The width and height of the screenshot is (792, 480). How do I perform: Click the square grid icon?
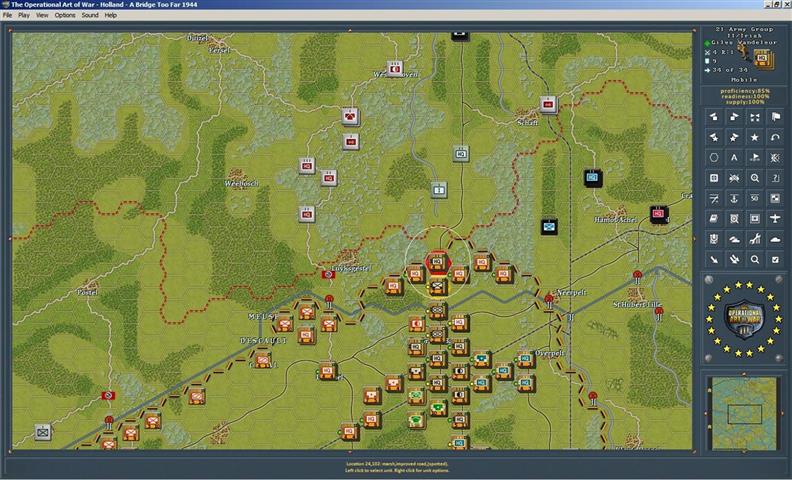(x=714, y=178)
